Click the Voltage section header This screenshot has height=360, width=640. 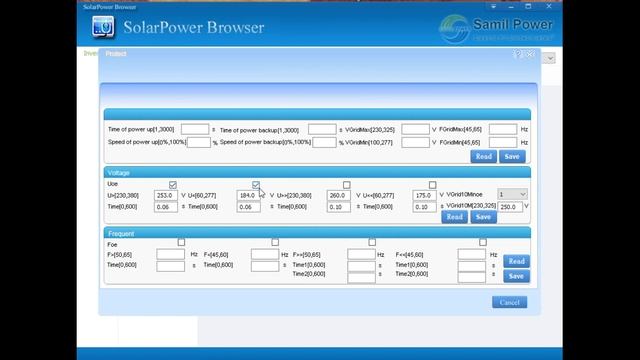click(317, 173)
